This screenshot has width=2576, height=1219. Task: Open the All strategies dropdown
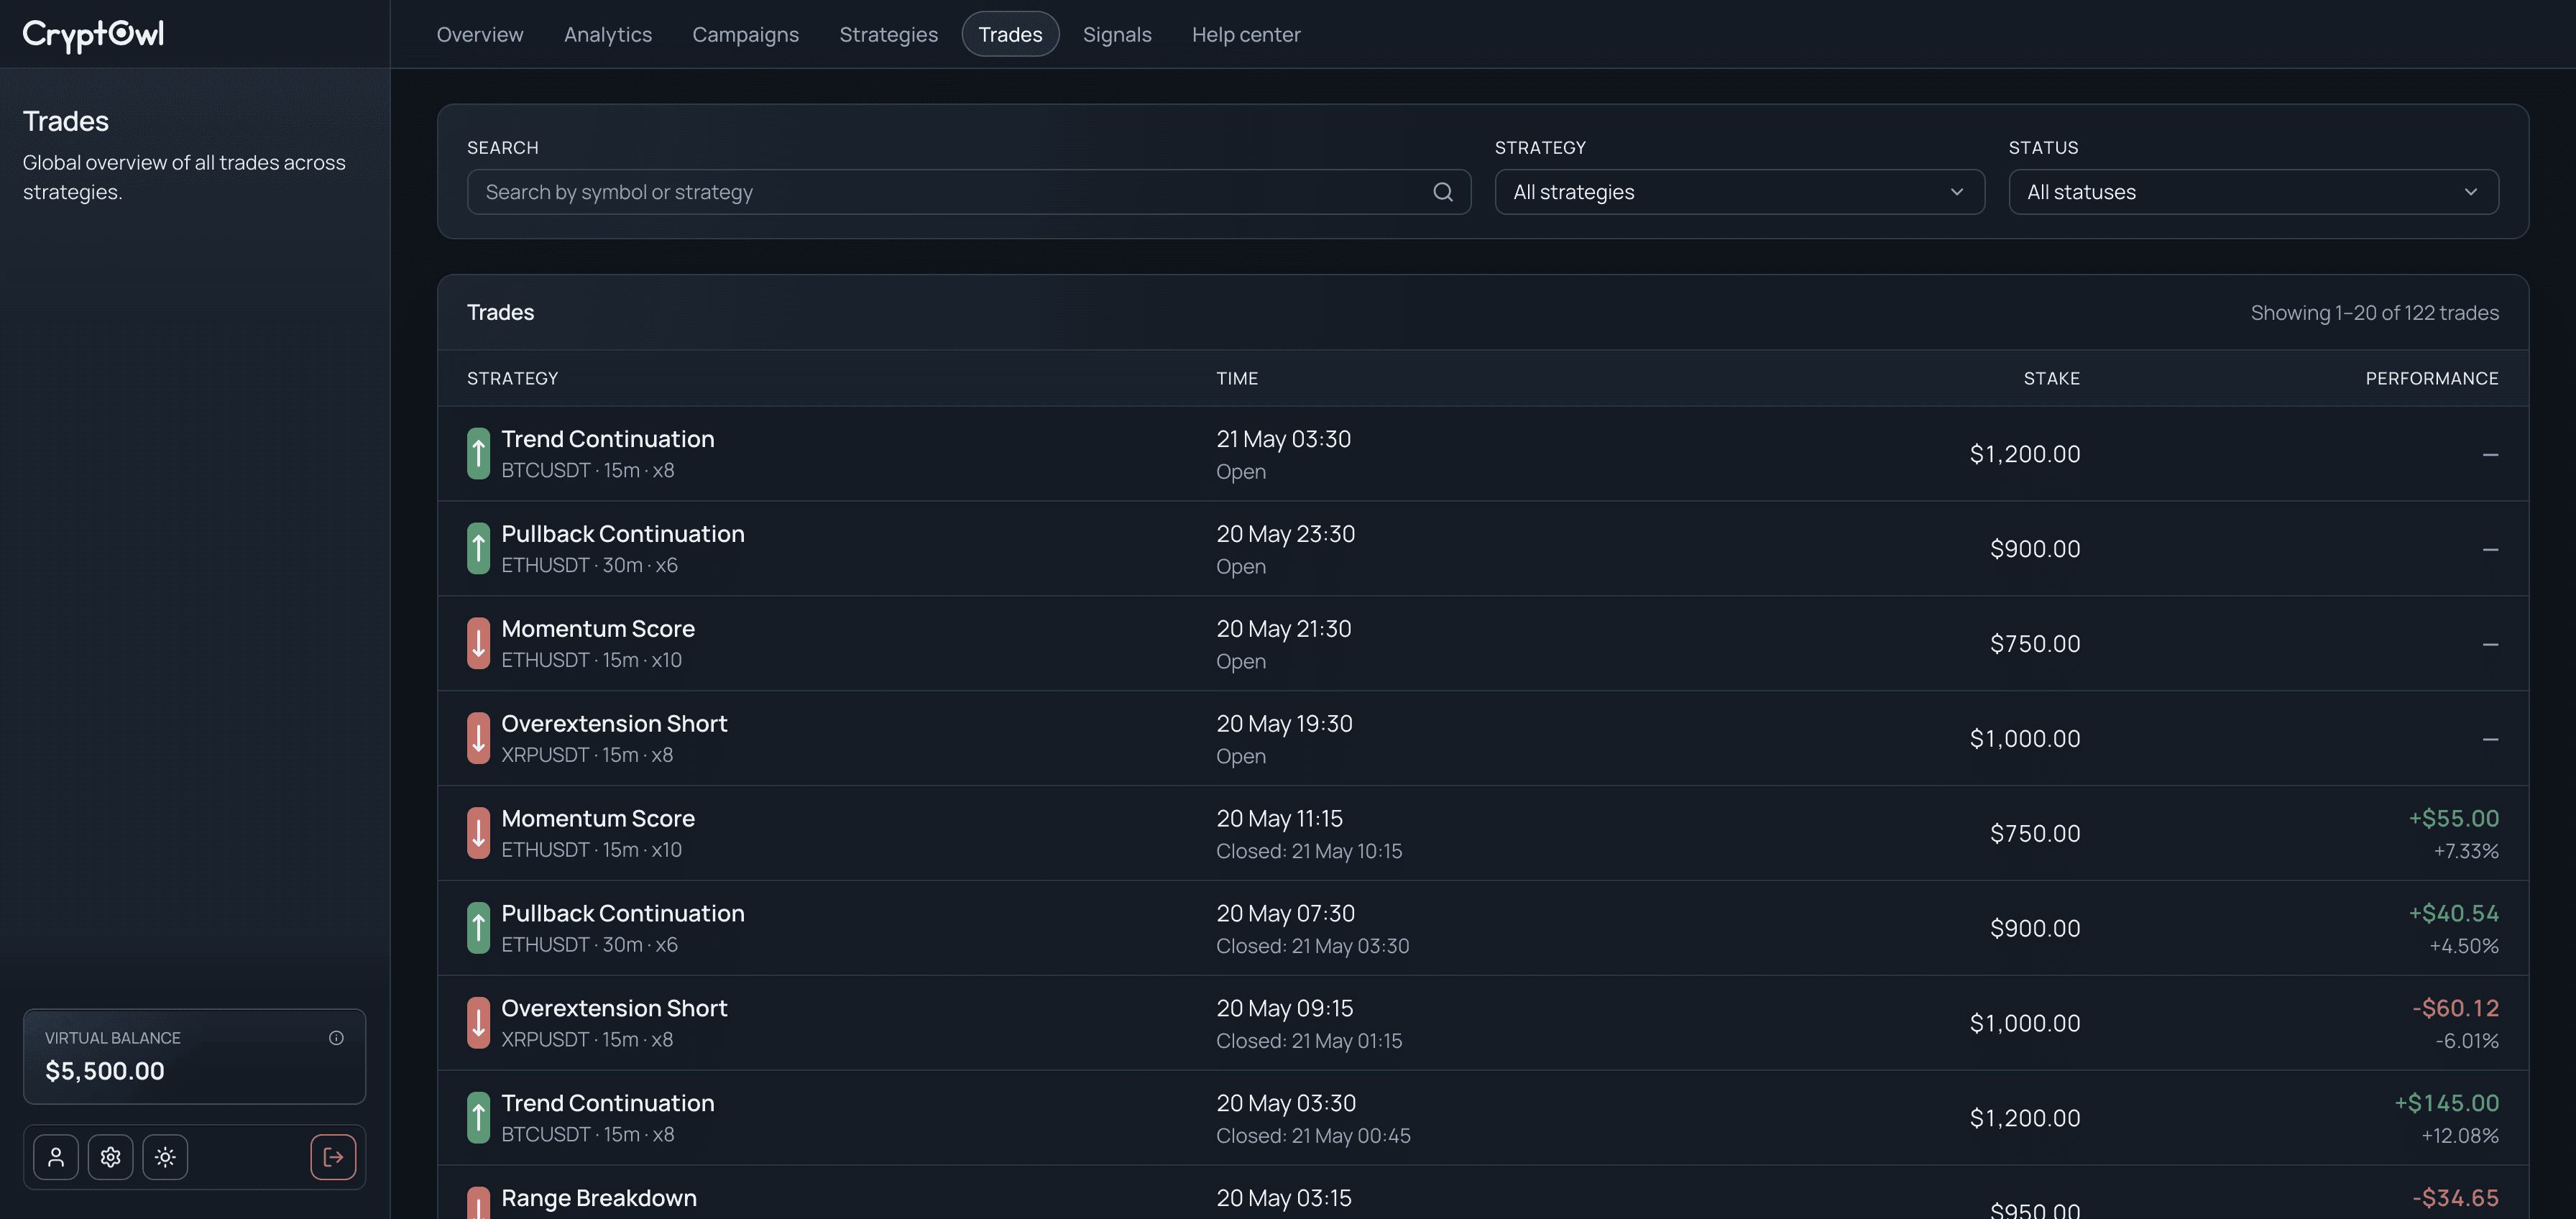pyautogui.click(x=1739, y=192)
